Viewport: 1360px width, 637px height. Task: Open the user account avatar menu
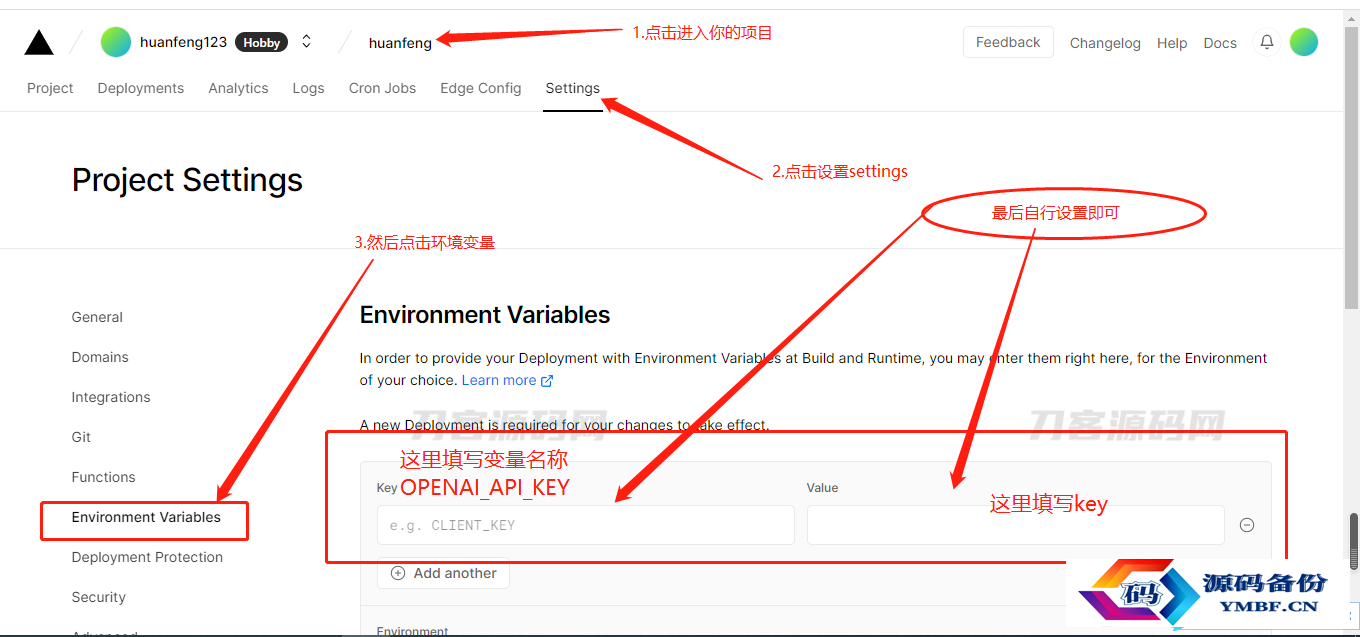click(x=1303, y=42)
